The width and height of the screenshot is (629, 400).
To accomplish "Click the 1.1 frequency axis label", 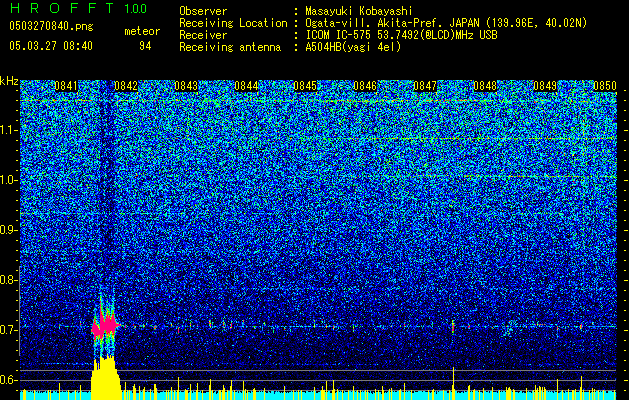I will coord(9,130).
